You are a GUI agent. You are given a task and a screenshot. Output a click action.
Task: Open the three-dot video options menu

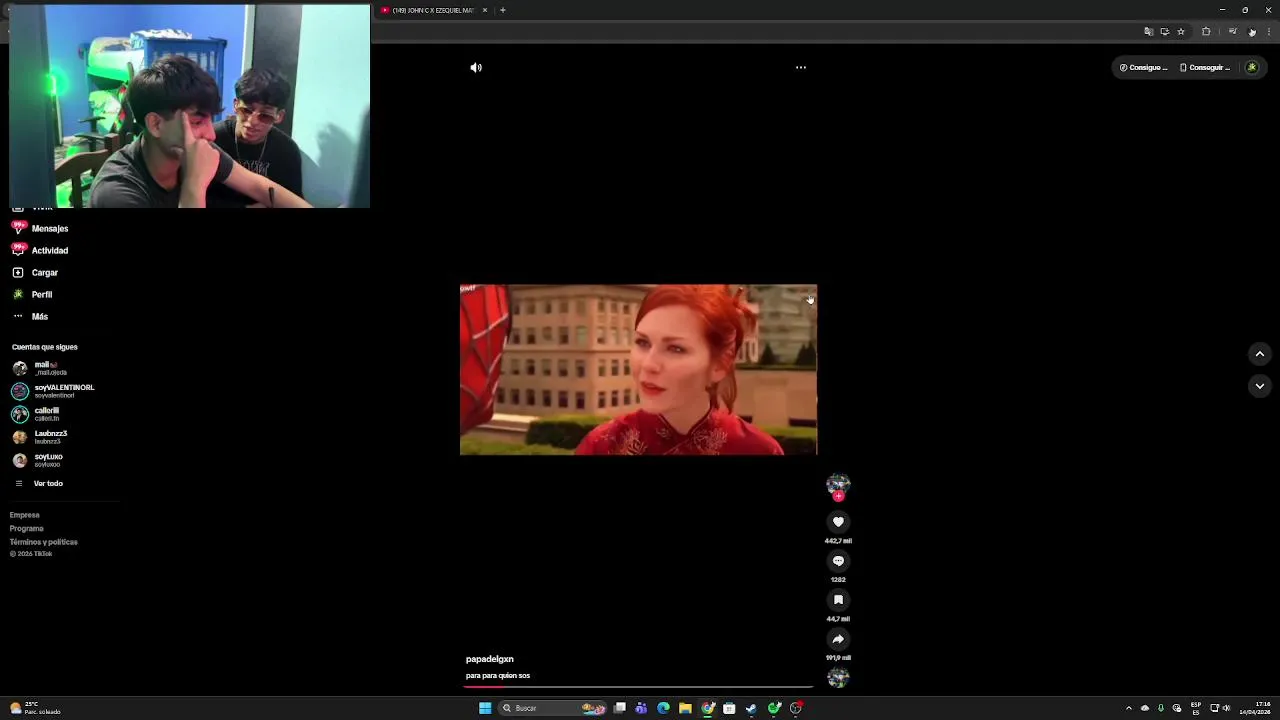tap(800, 68)
